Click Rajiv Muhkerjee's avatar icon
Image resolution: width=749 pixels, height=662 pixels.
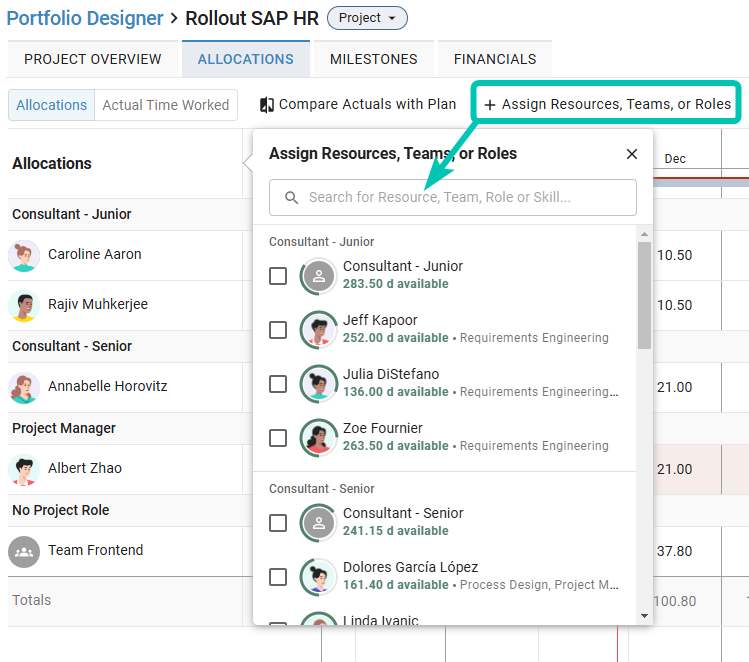point(24,306)
